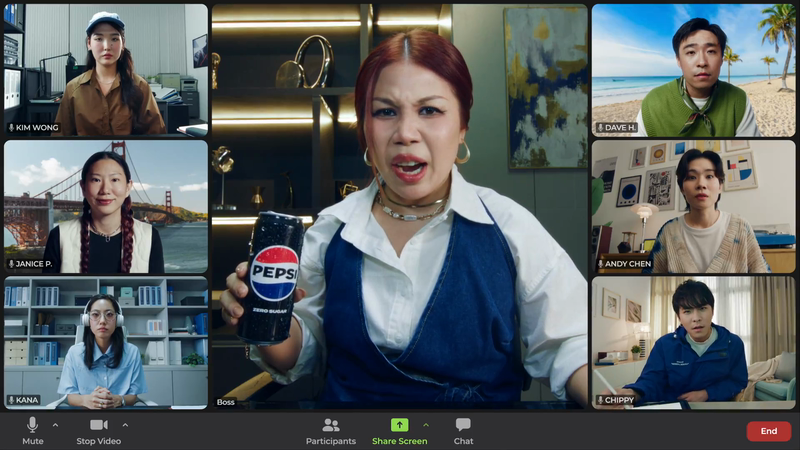Viewport: 800px width, 450px height.
Task: Mute the microphone
Action: [x=33, y=431]
